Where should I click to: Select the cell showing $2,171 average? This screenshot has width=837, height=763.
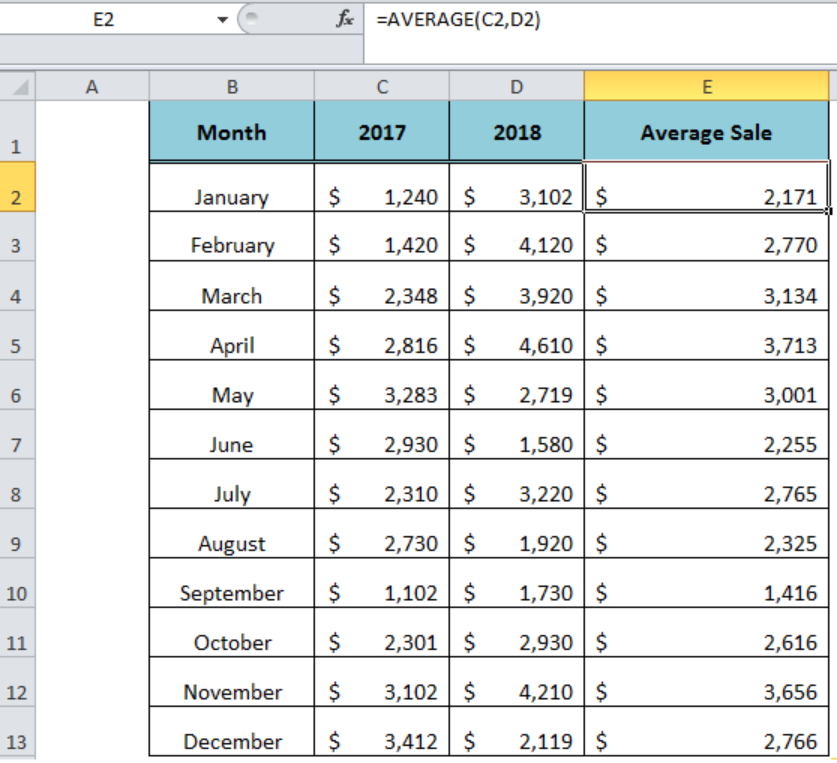click(x=706, y=196)
